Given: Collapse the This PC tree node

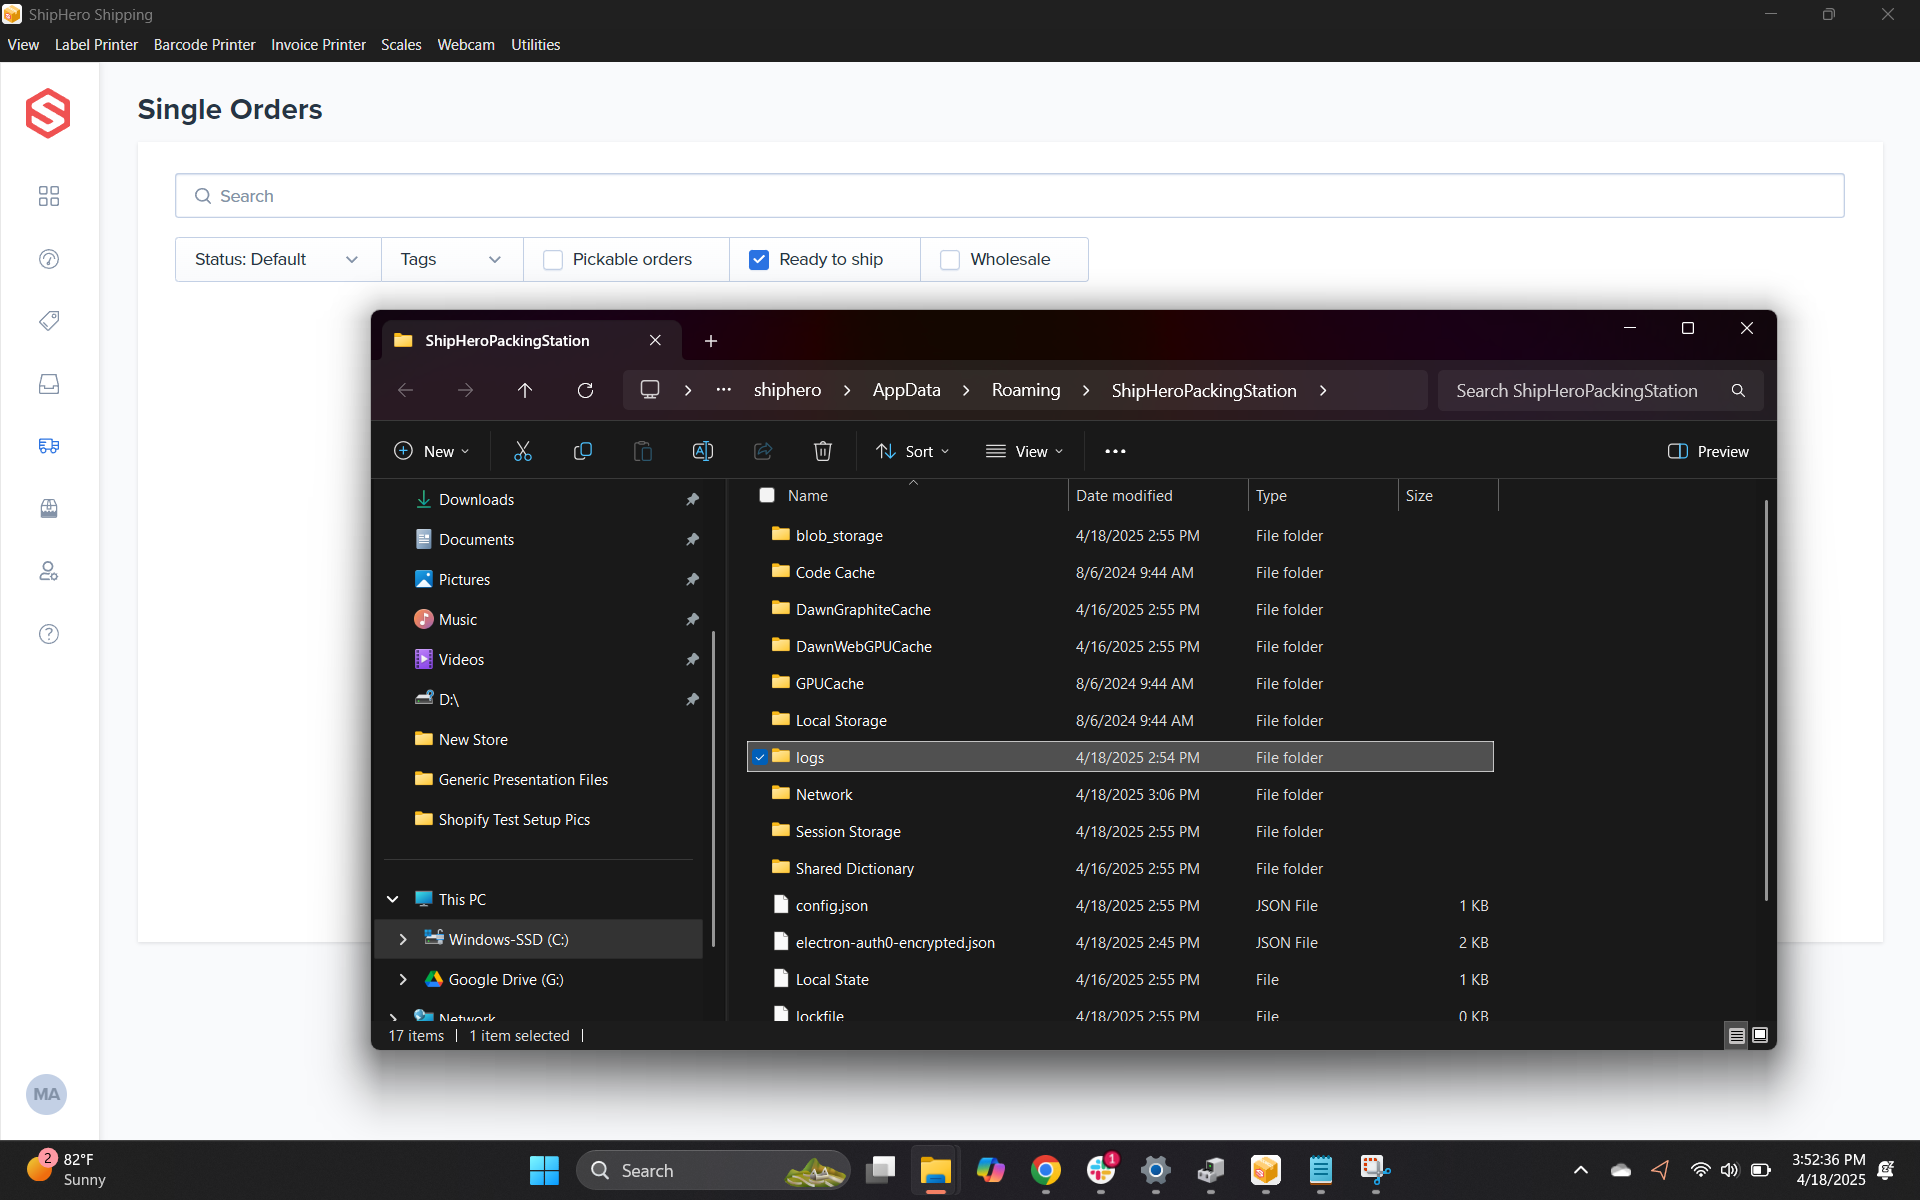Looking at the screenshot, I should pyautogui.click(x=393, y=899).
